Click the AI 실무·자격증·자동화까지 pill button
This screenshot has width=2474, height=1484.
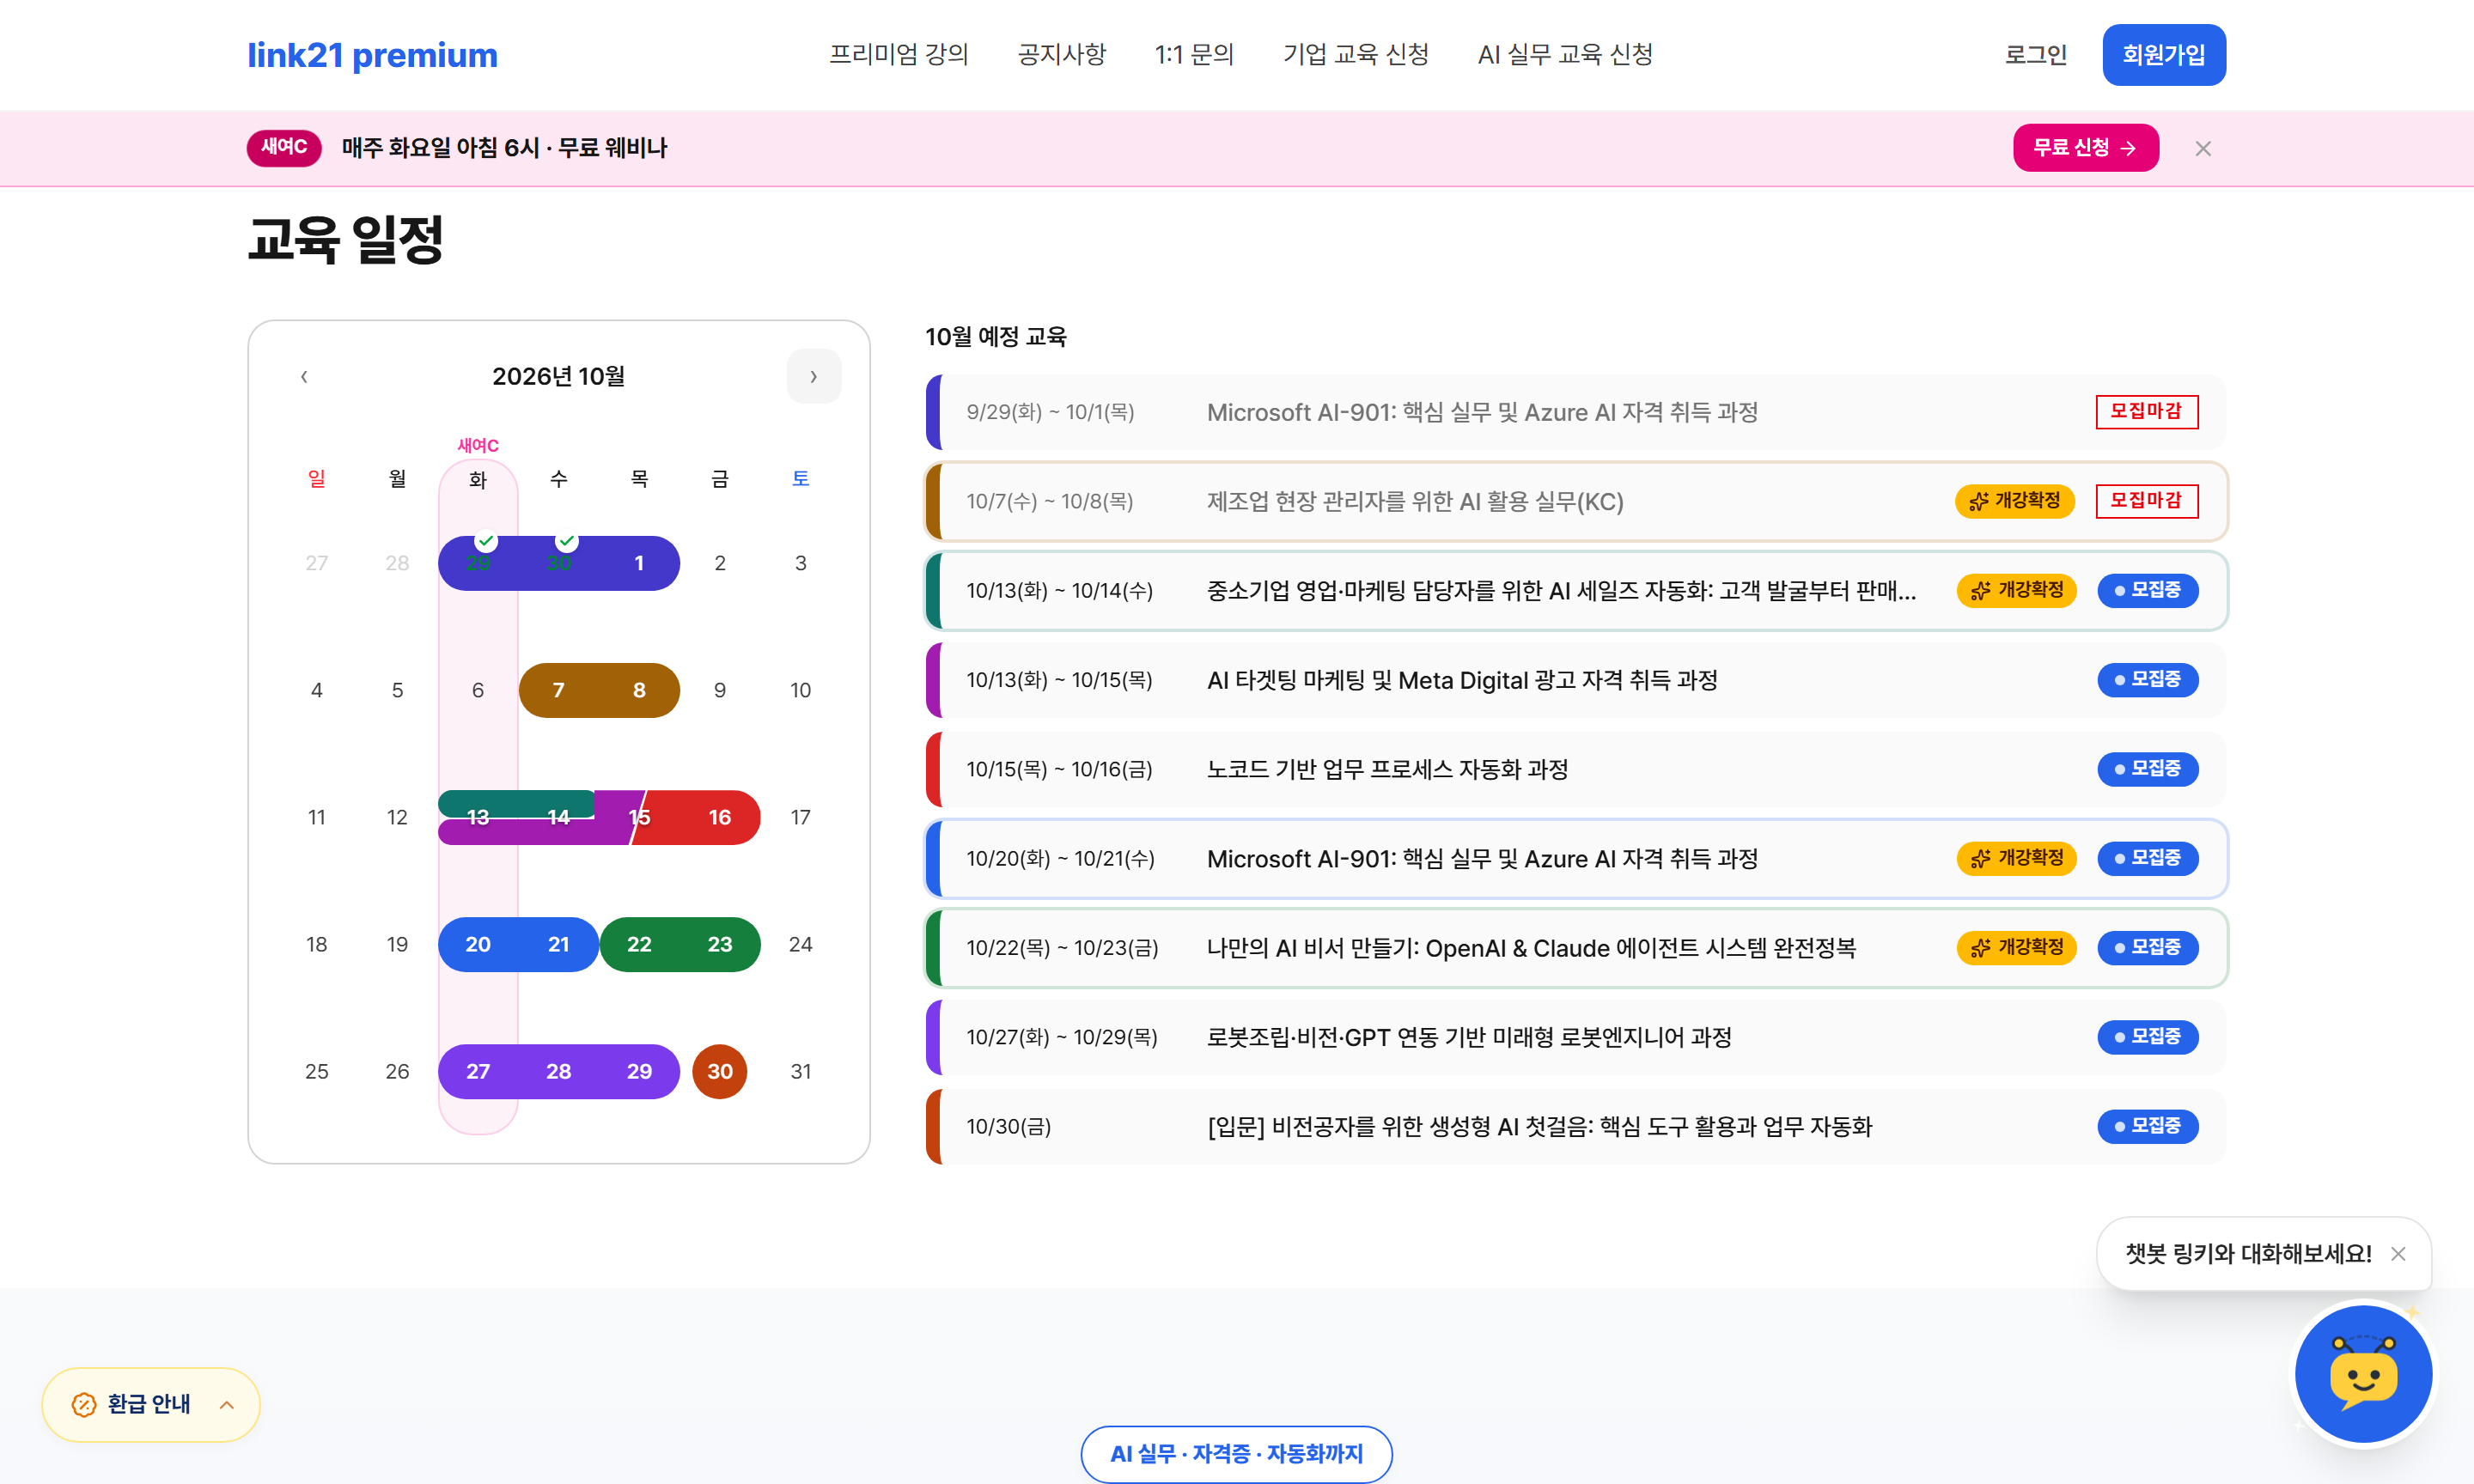(x=1236, y=1453)
